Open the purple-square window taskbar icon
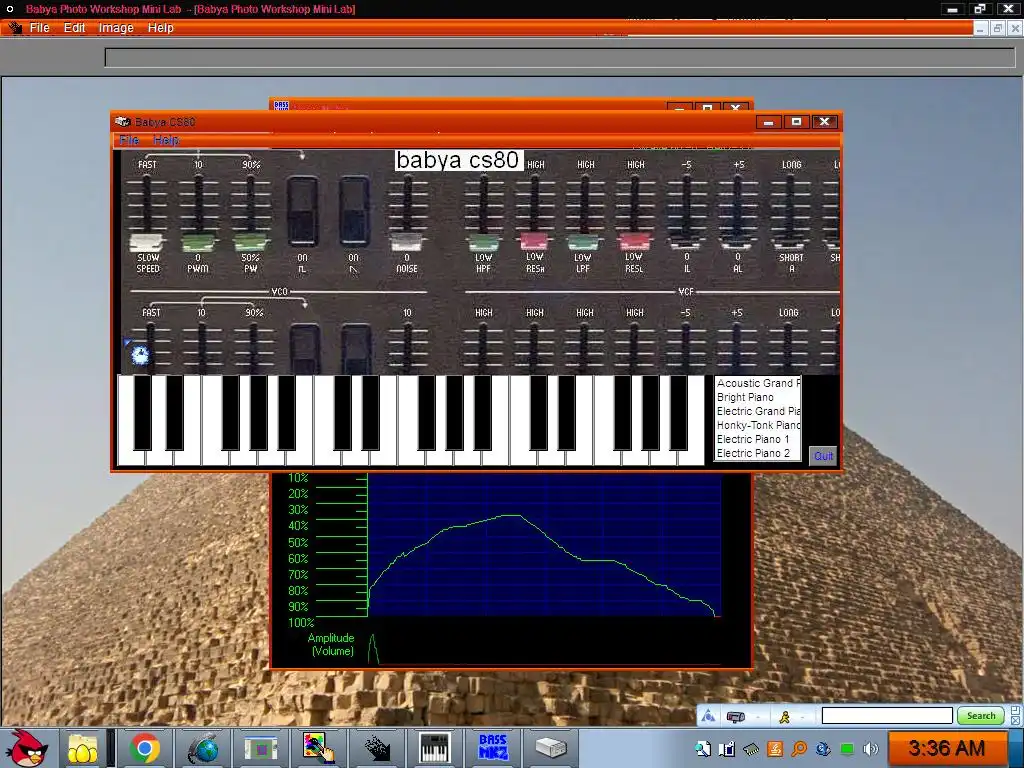 click(261, 748)
